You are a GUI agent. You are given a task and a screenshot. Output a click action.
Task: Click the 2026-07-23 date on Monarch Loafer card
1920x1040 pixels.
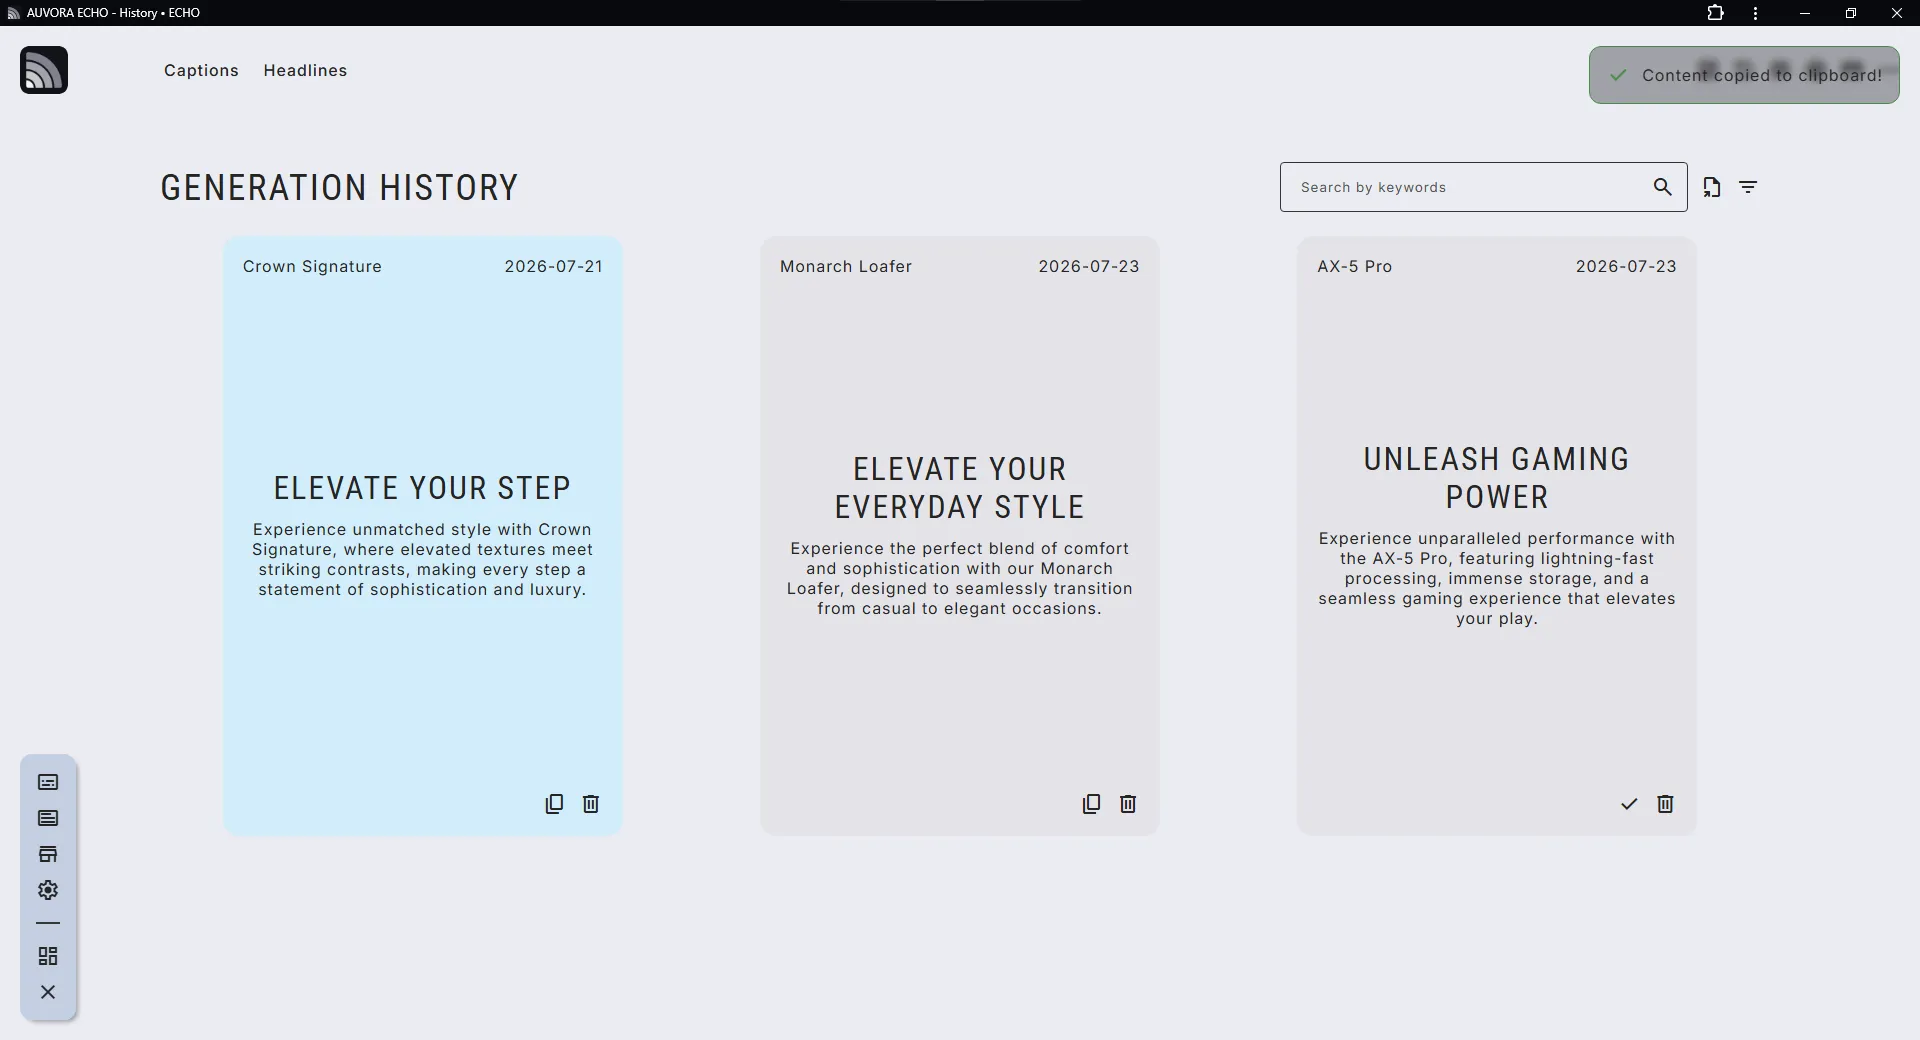1088,266
